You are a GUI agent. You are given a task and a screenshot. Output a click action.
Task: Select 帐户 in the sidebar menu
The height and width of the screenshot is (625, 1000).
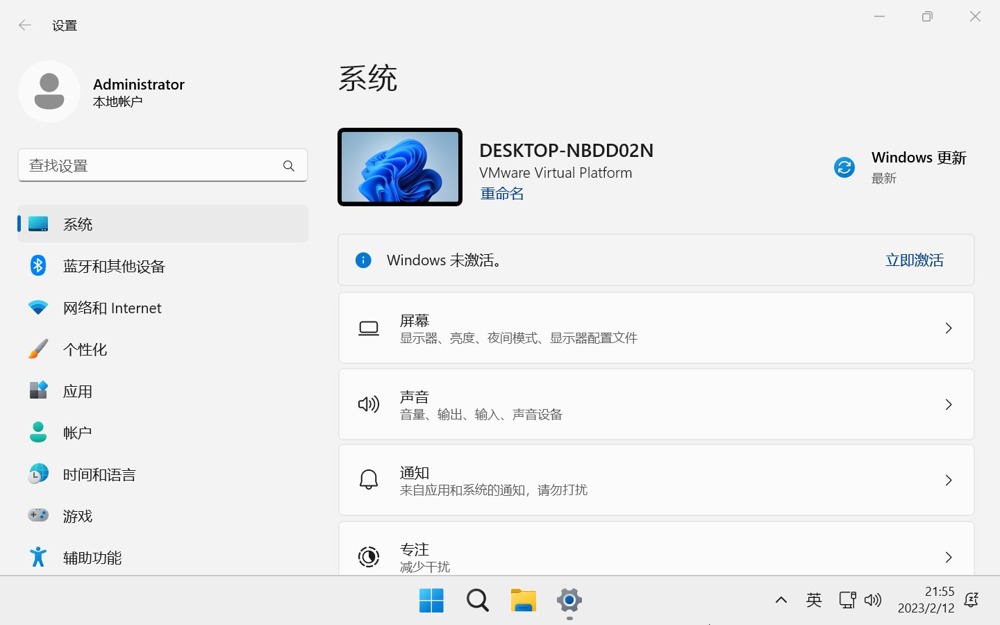click(77, 433)
